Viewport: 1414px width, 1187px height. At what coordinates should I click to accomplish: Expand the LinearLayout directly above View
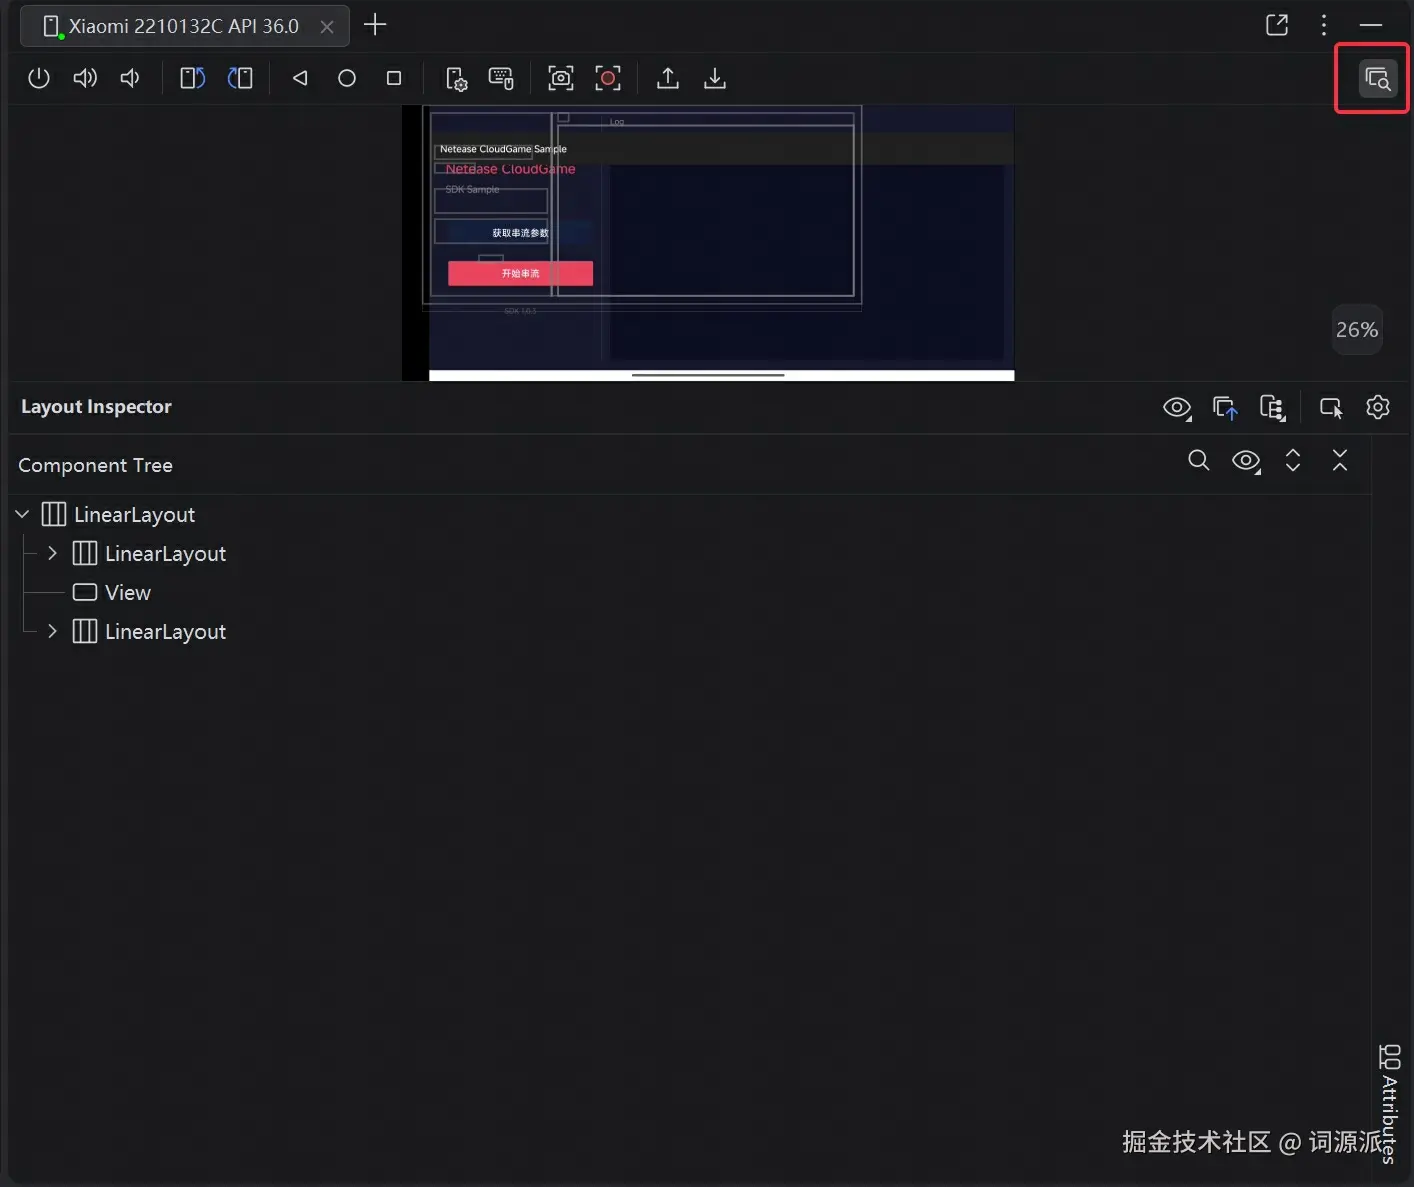click(x=53, y=553)
